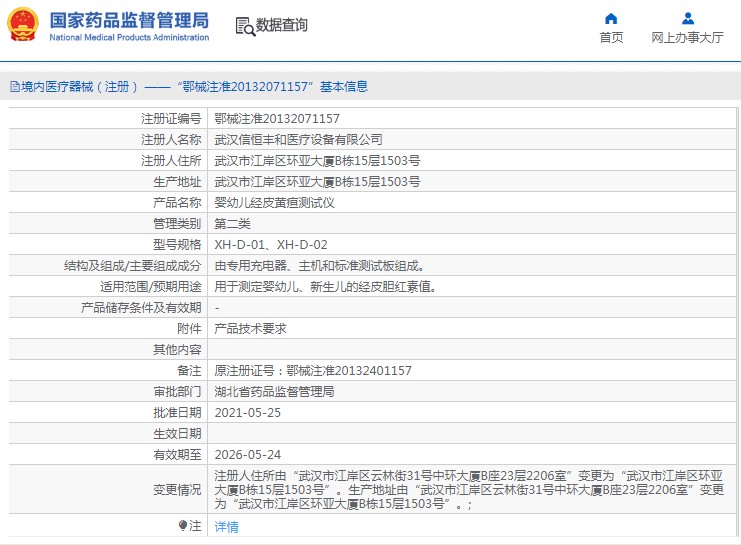Image resolution: width=741 pixels, height=545 pixels.
Task: Open the 网上办事大厅 text link
Action: 687,38
